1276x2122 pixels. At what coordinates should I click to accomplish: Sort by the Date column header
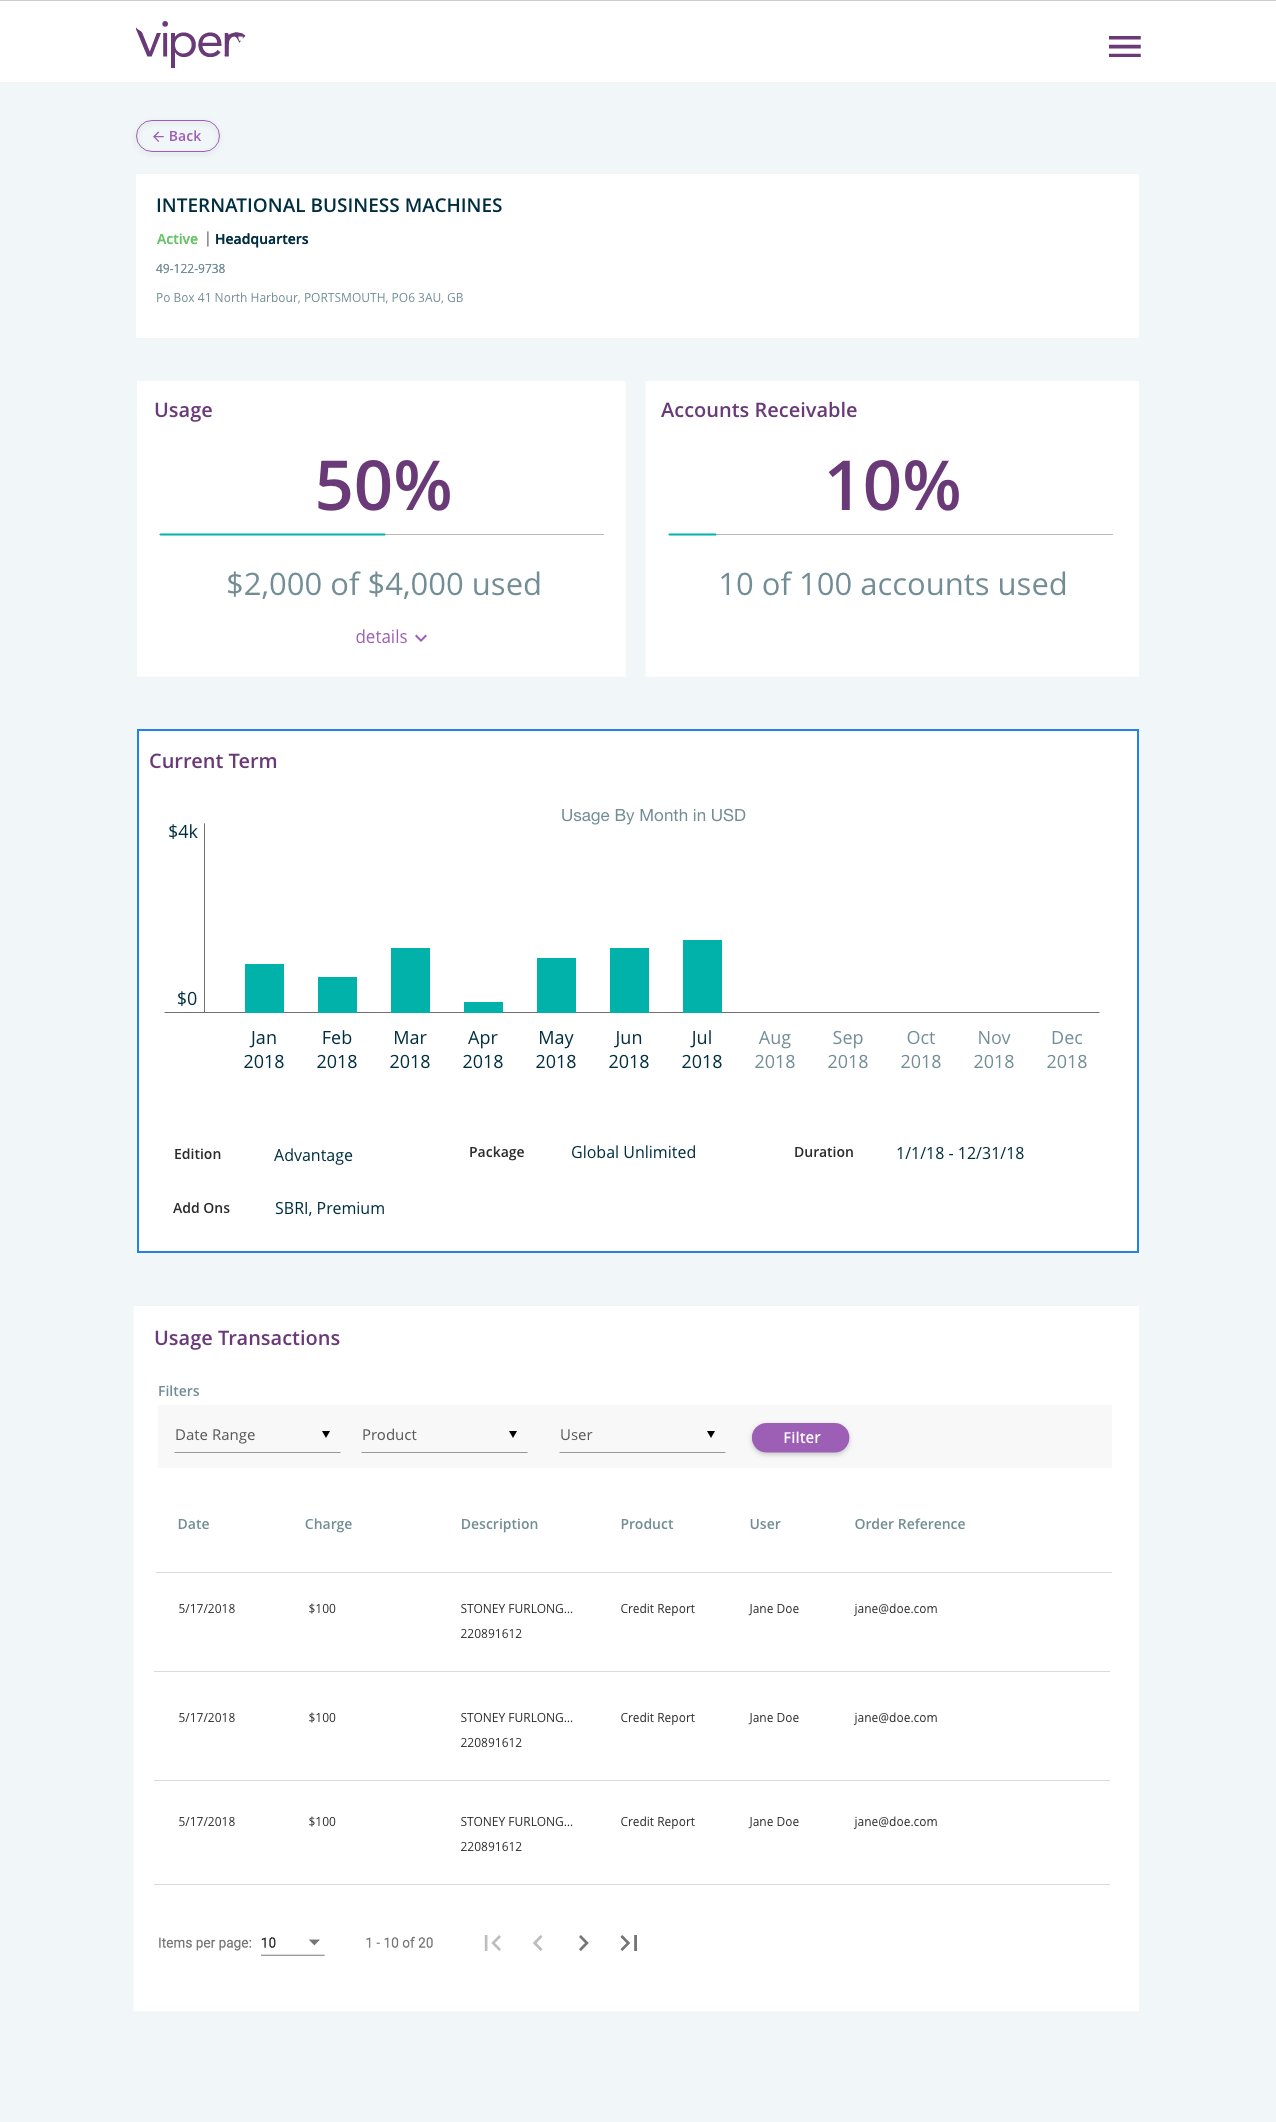click(x=193, y=1524)
